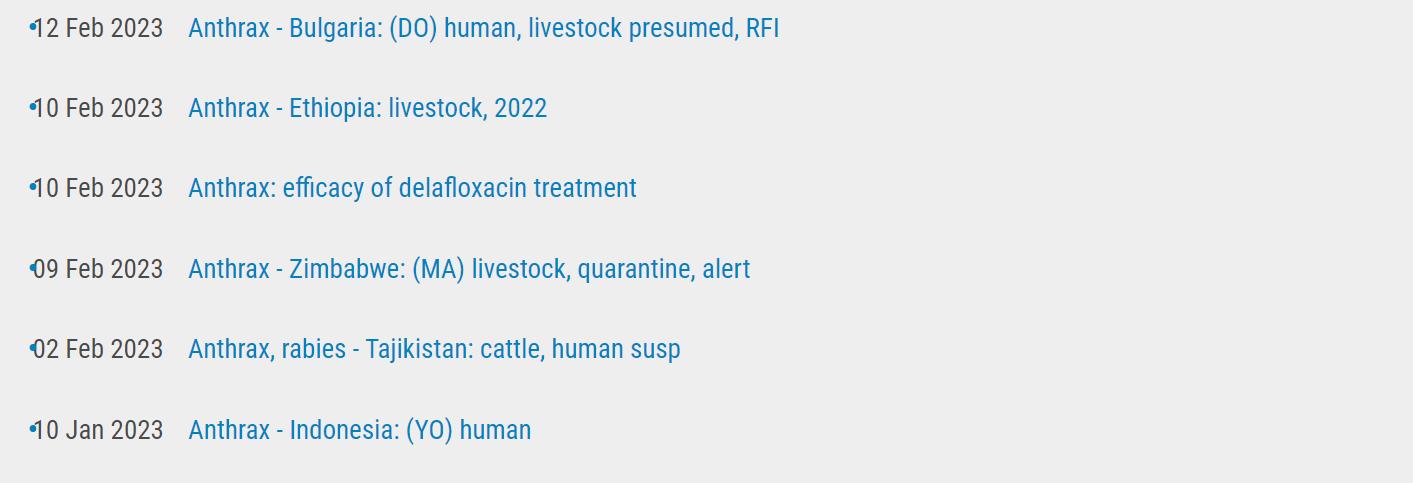Screen dimensions: 1413x483
Task: Click the word quarantine in the Zimbabwe link
Action: click(x=634, y=269)
